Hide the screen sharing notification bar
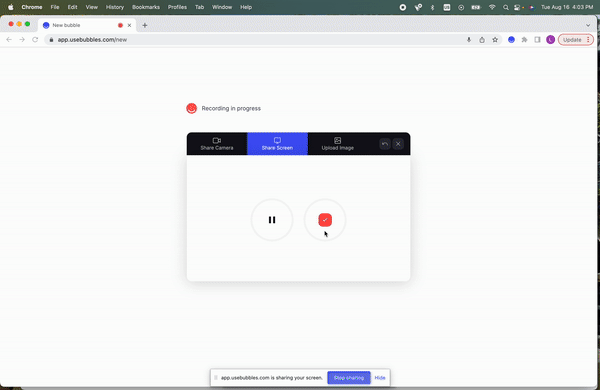 click(x=380, y=378)
